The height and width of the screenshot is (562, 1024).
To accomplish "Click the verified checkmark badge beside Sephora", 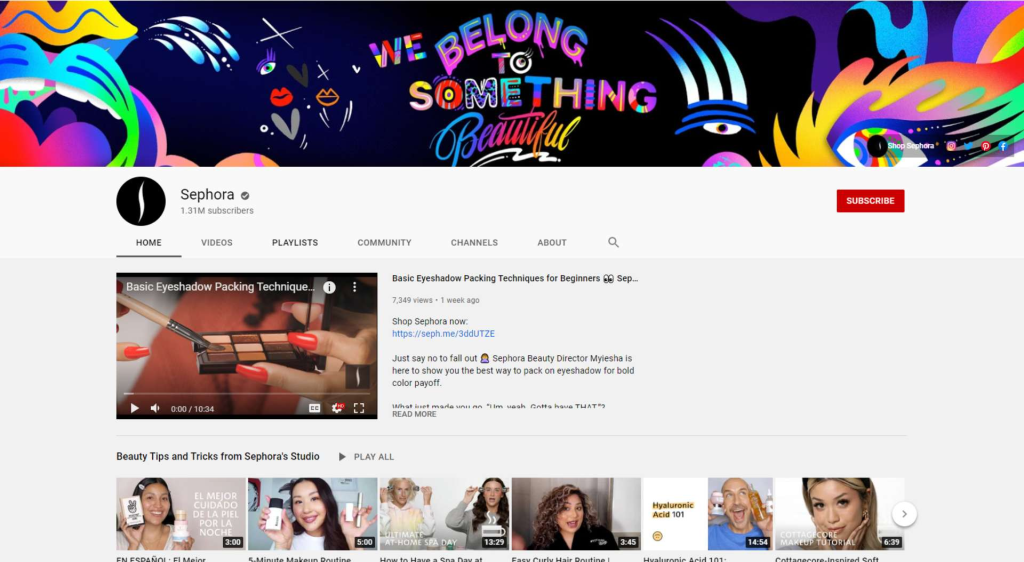I will pyautogui.click(x=245, y=195).
